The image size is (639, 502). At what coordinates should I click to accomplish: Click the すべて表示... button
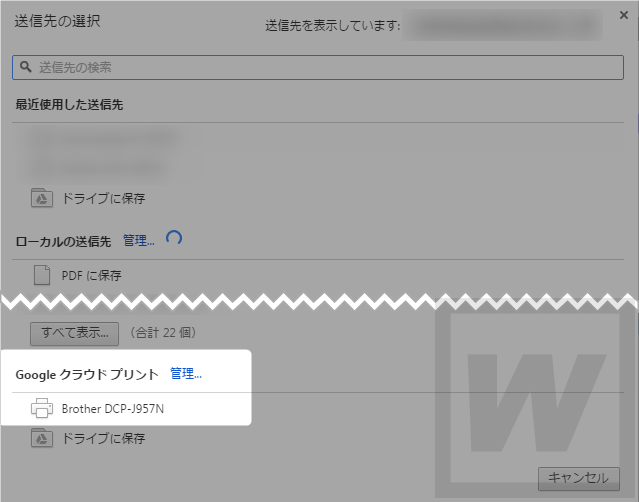click(x=75, y=334)
